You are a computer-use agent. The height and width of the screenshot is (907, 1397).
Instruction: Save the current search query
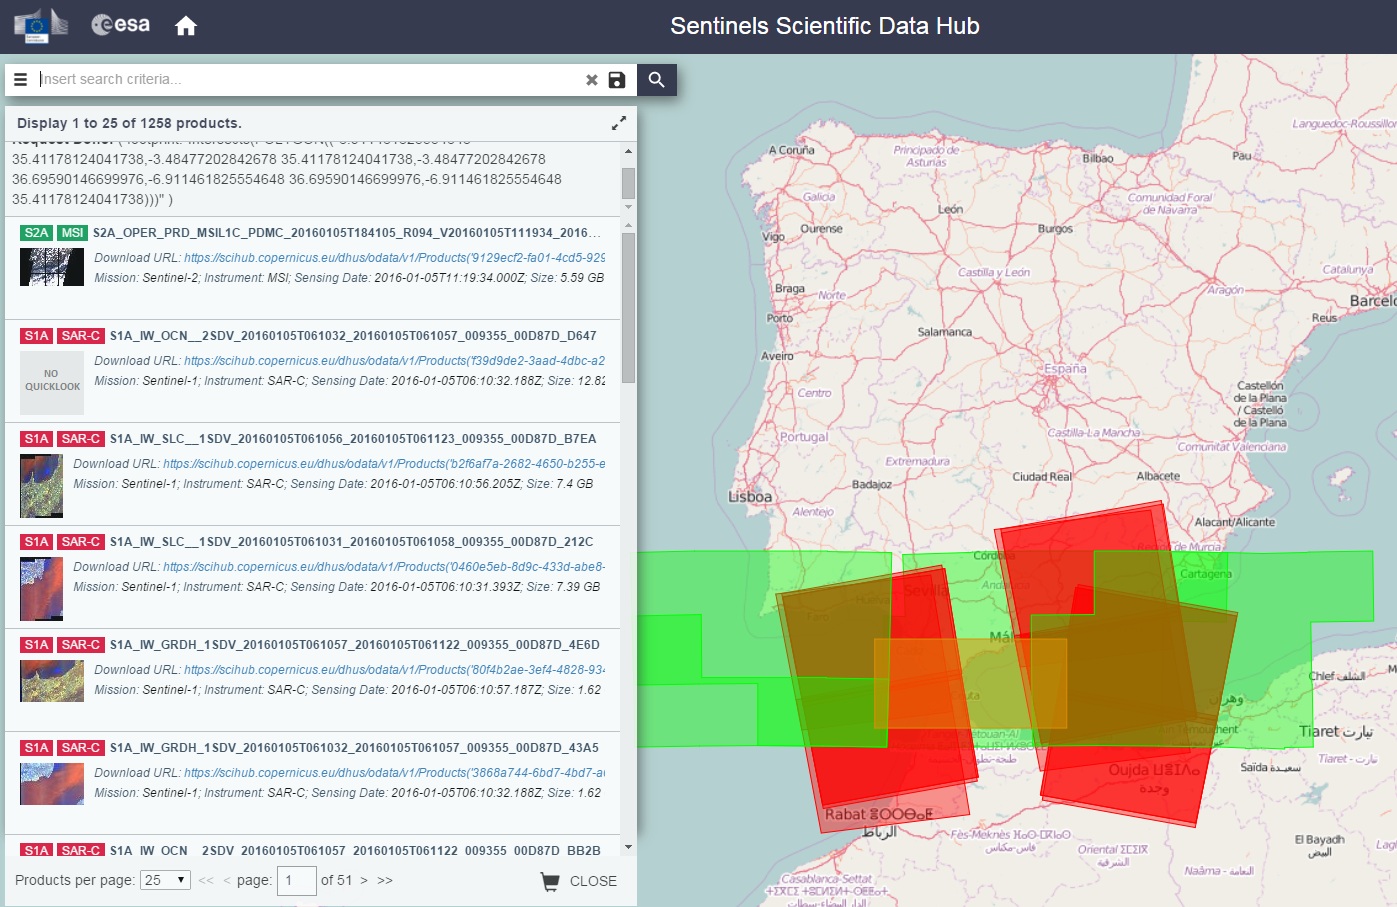point(616,79)
